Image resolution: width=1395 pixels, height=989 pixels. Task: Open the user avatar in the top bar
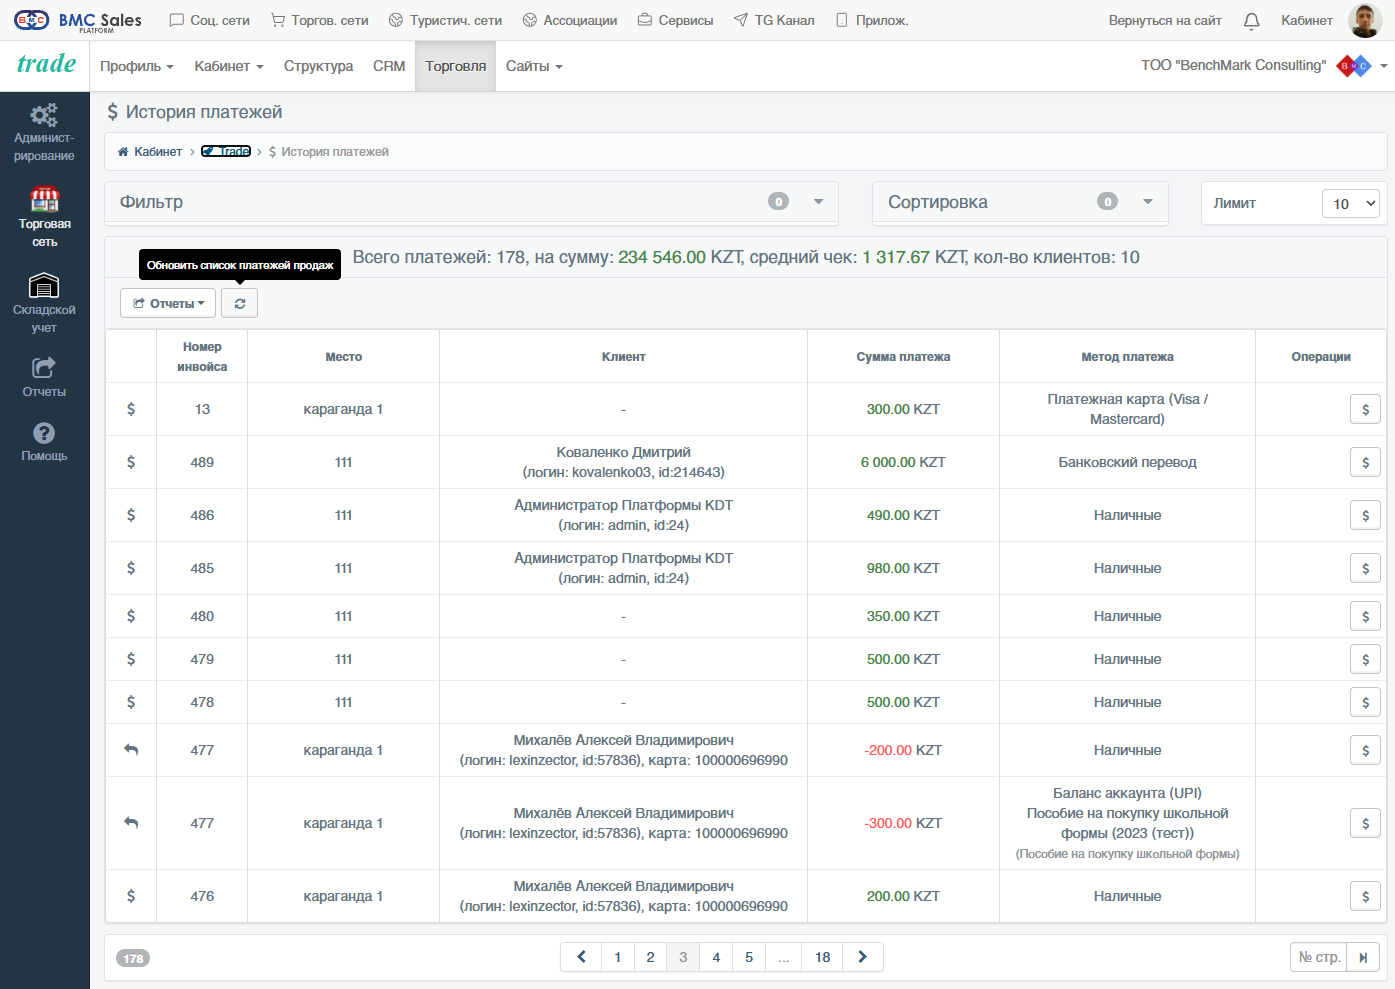[x=1365, y=20]
